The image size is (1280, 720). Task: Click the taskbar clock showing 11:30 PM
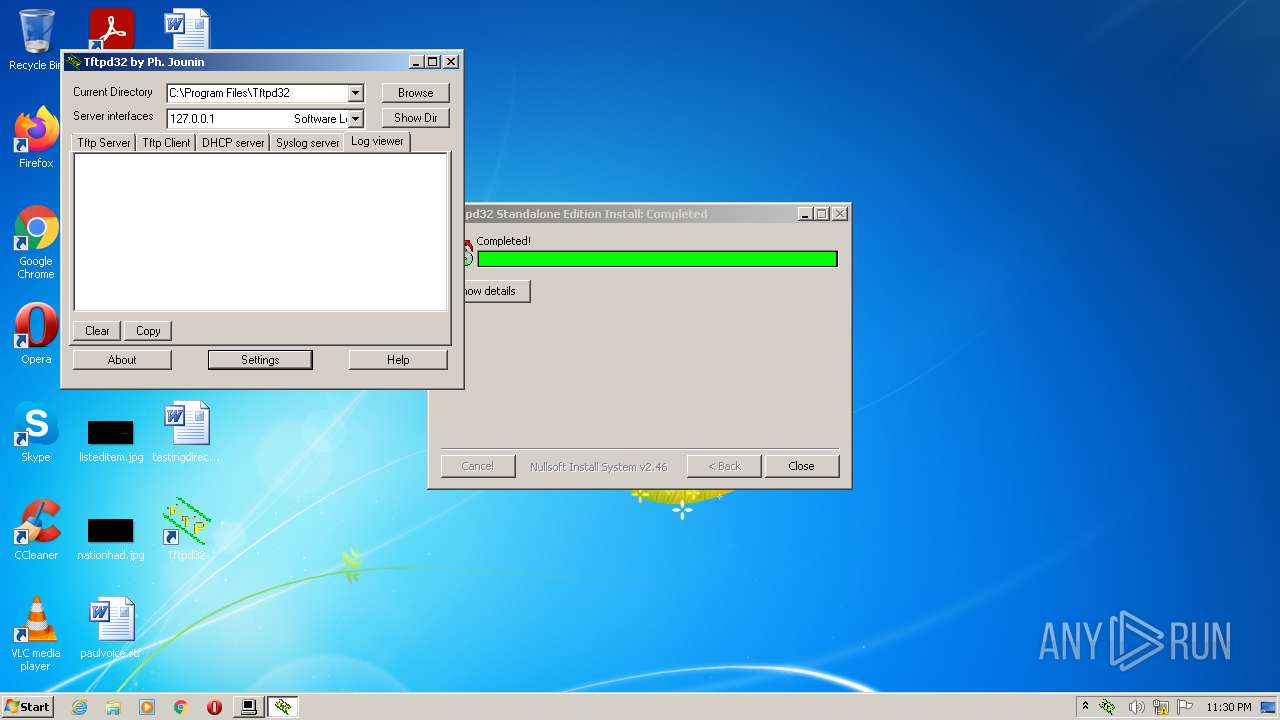(x=1228, y=707)
